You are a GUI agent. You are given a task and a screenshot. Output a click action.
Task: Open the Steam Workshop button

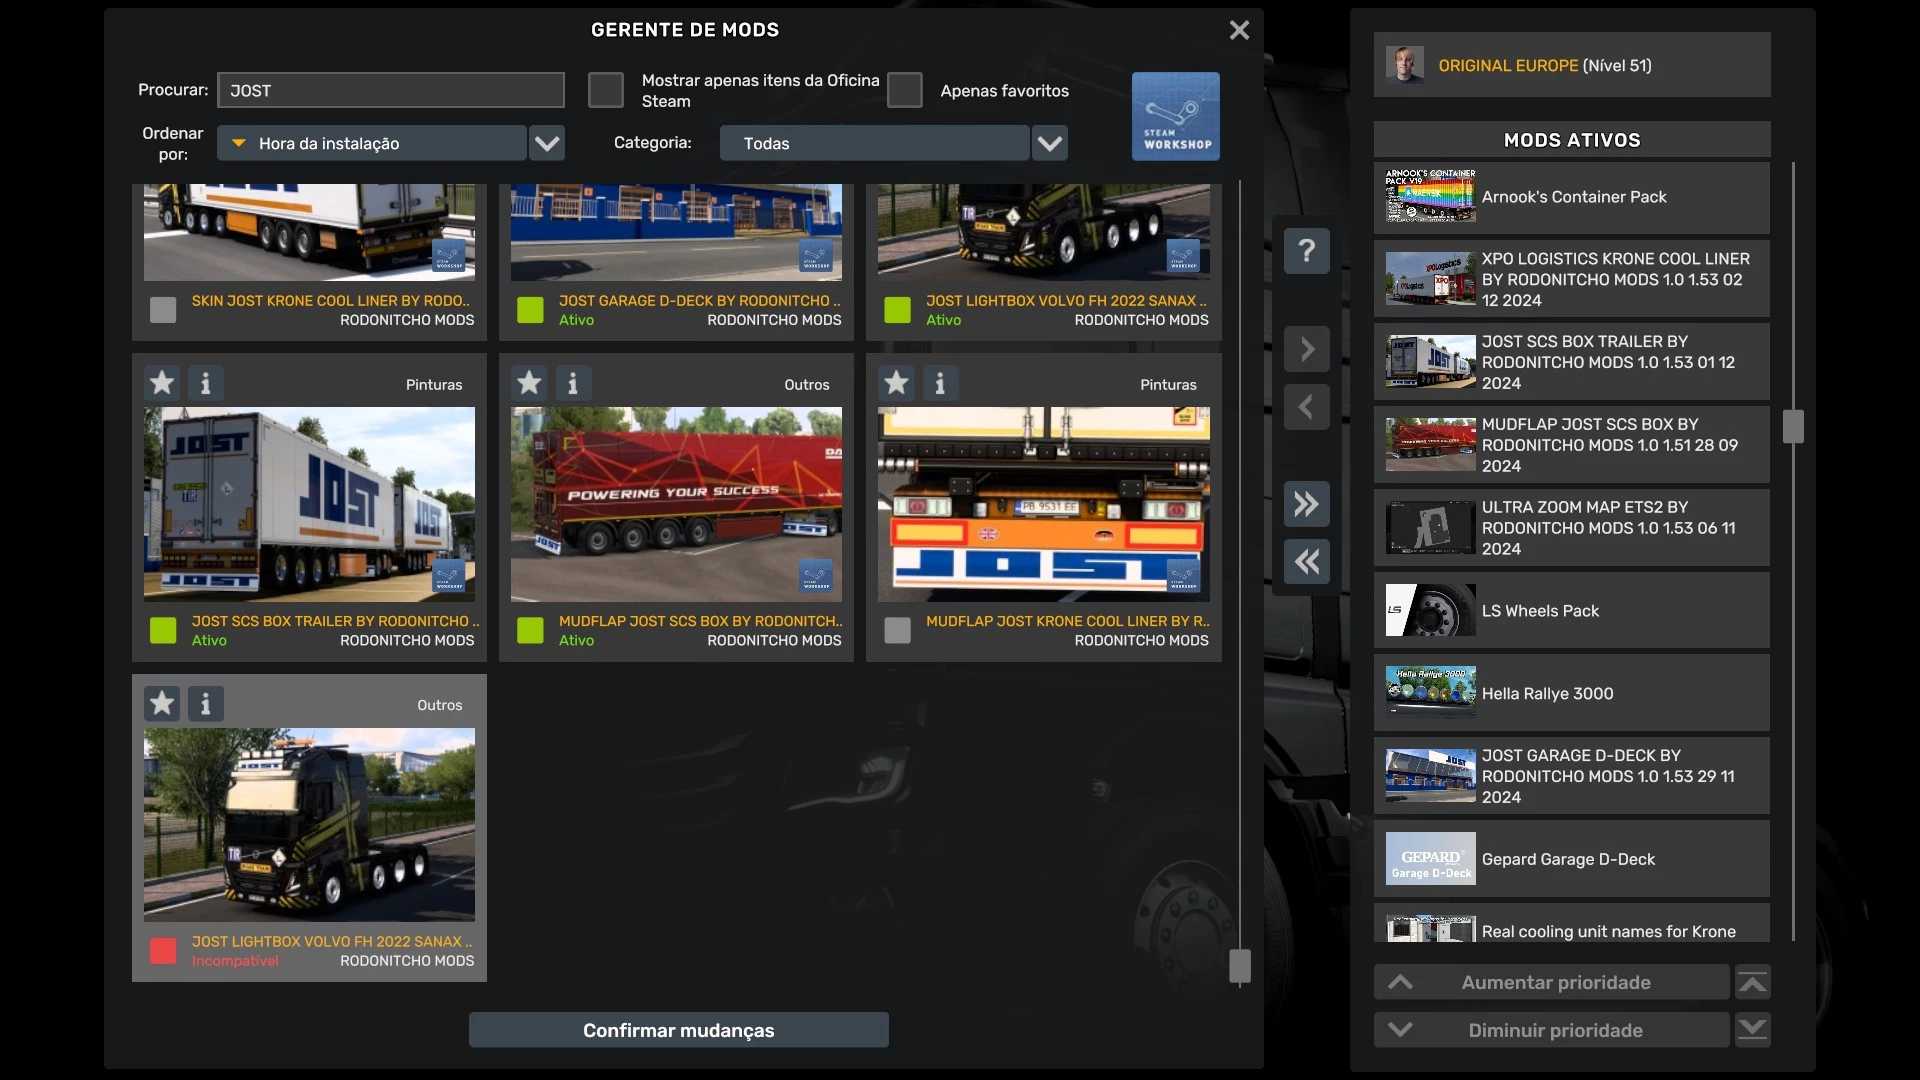point(1175,116)
